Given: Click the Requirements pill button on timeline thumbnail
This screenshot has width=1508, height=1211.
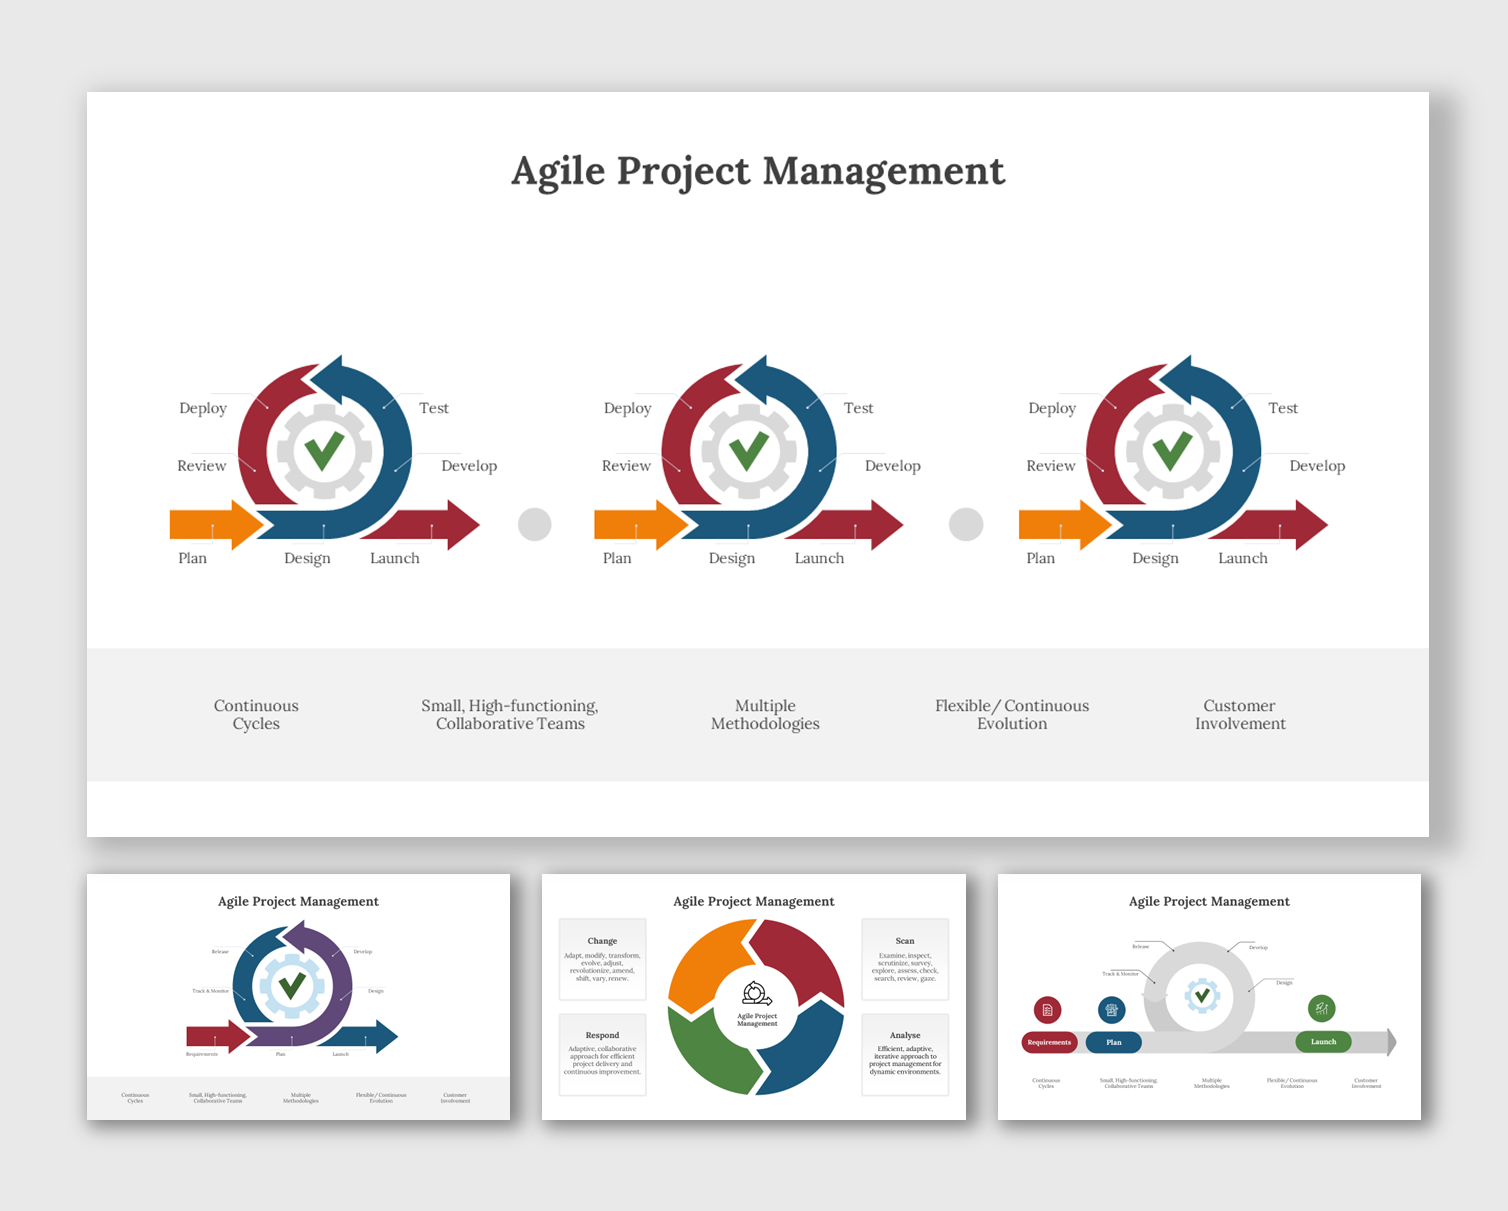Looking at the screenshot, I should point(1049,1043).
